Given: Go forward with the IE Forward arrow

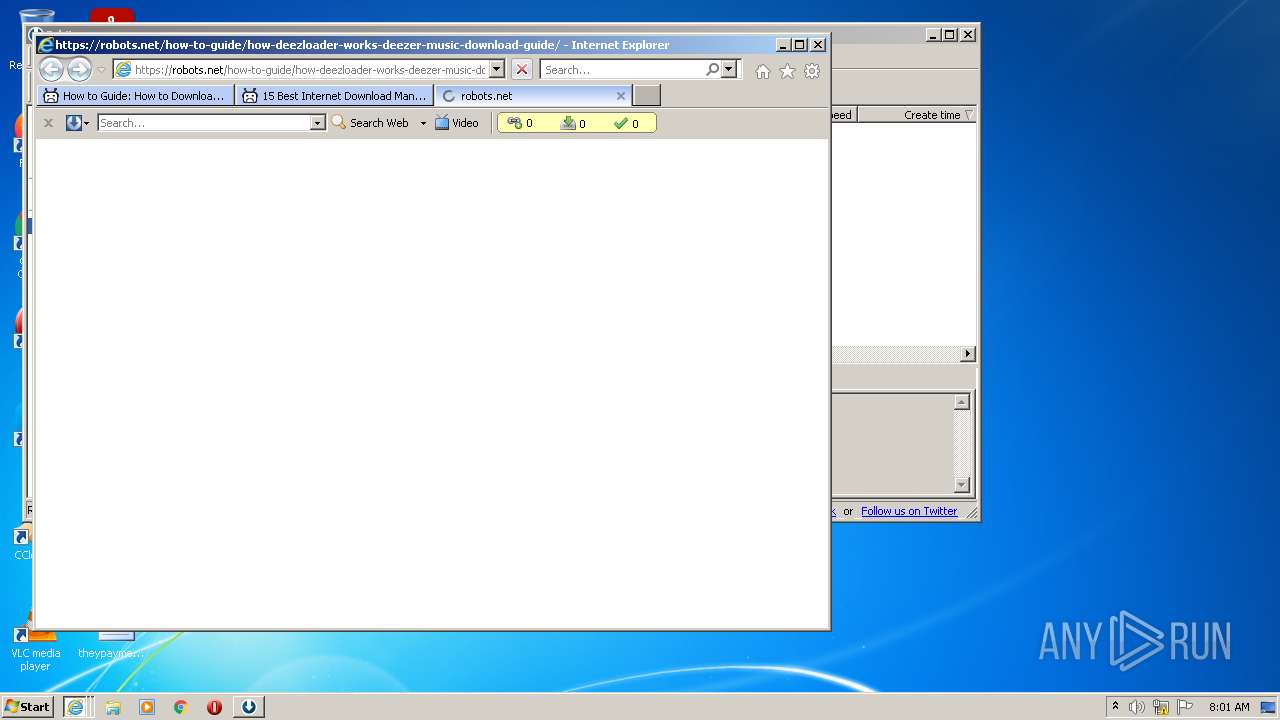Looking at the screenshot, I should tap(79, 69).
